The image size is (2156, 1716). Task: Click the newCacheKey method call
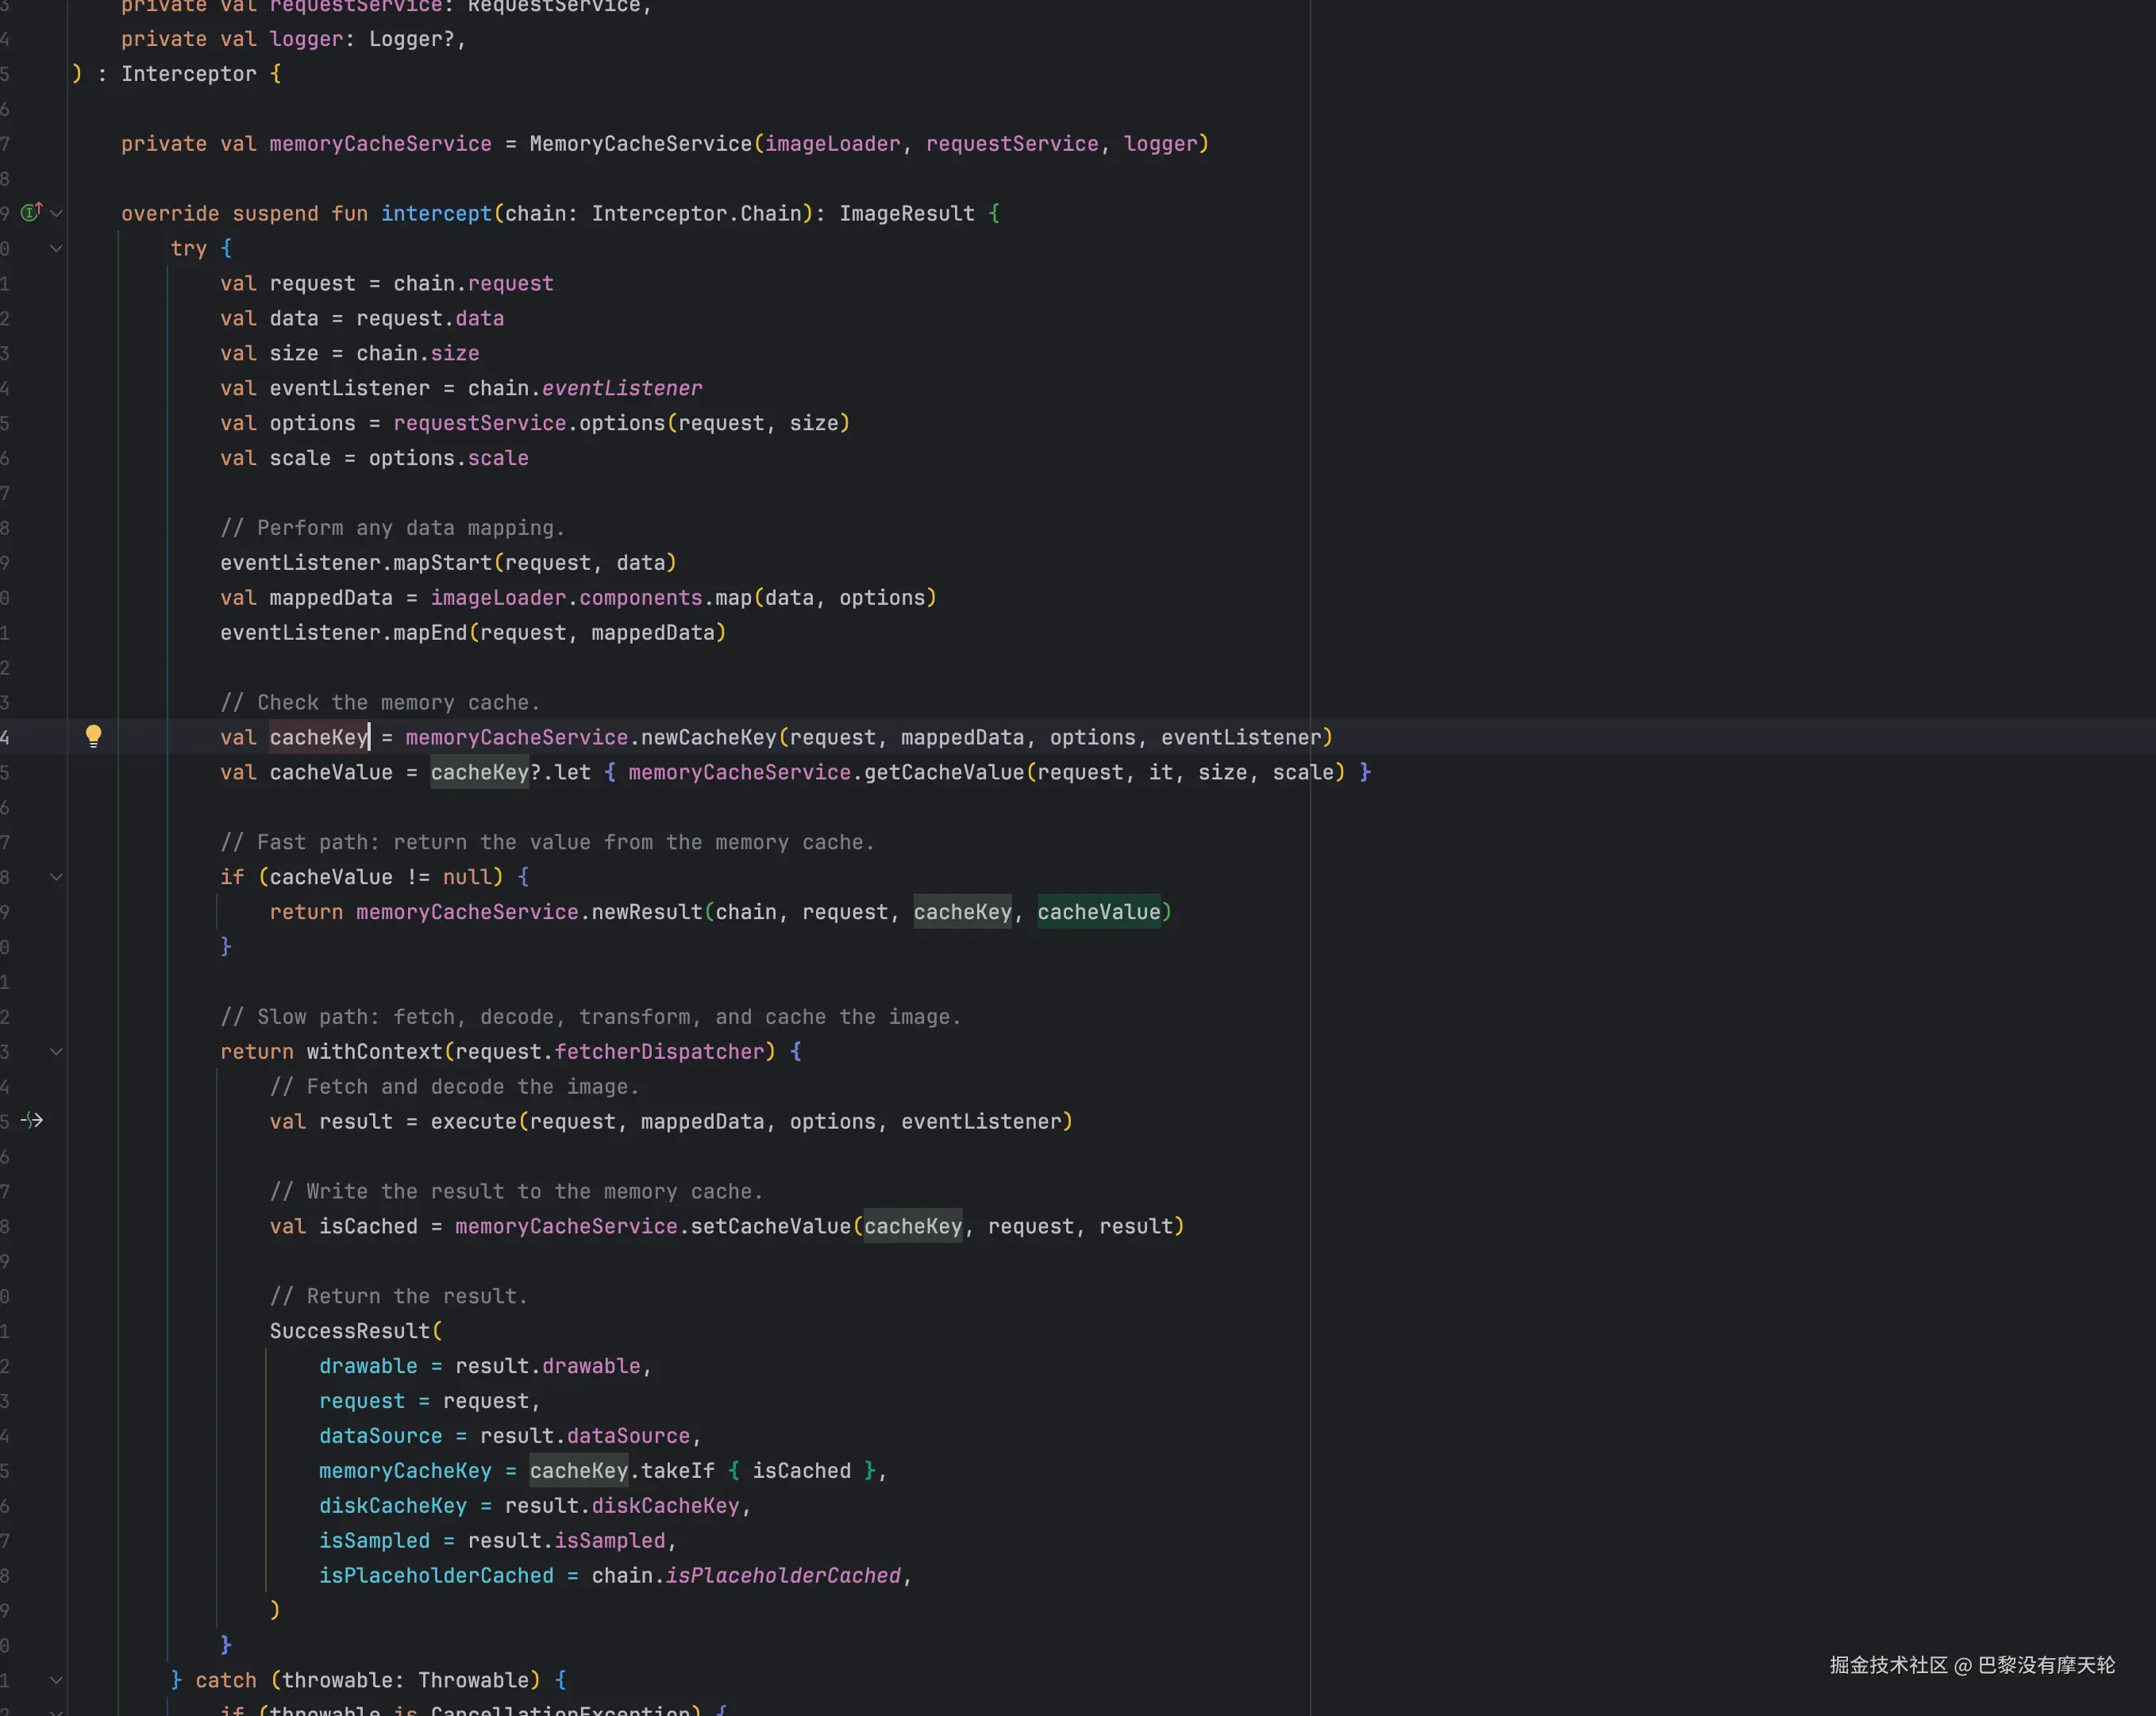[x=708, y=738]
